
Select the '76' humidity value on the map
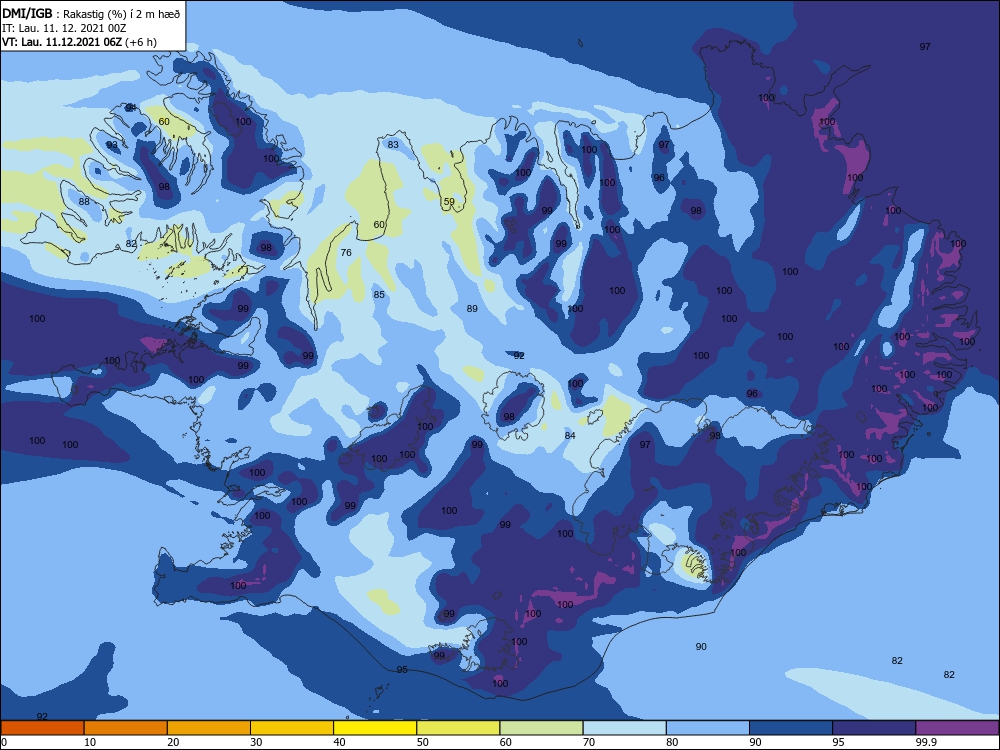point(346,253)
